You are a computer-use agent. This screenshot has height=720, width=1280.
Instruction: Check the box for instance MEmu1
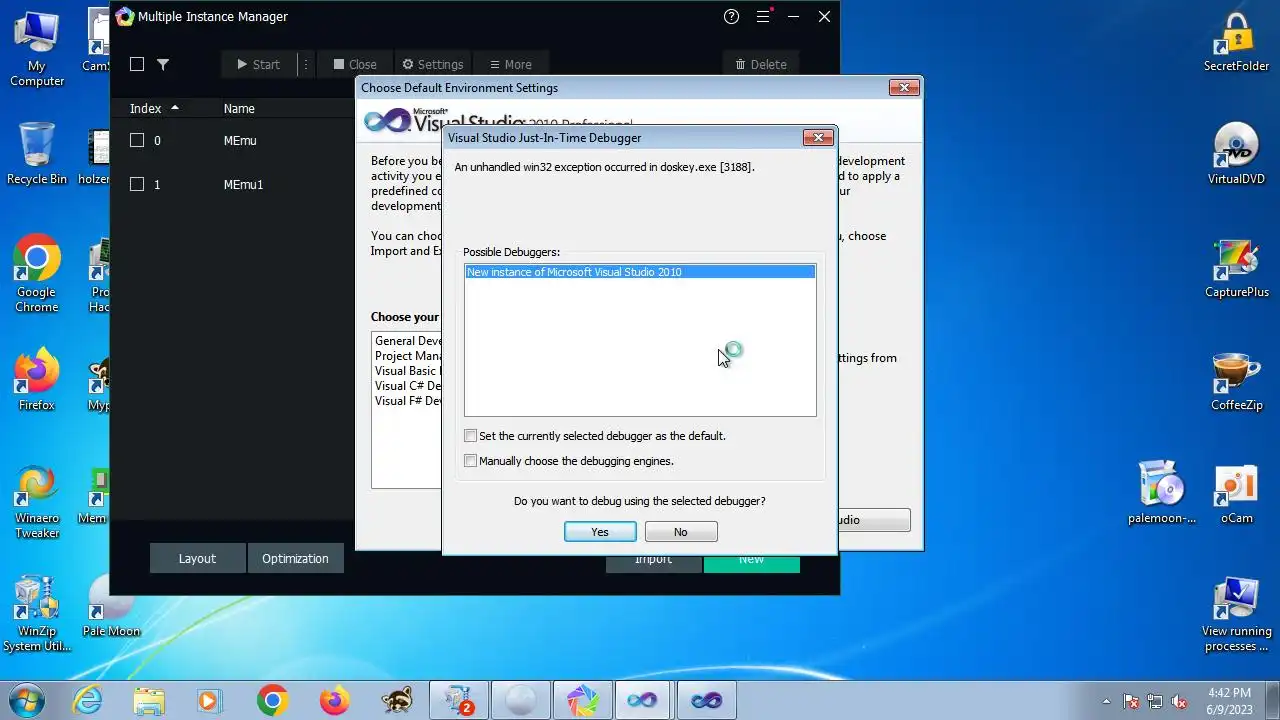137,184
